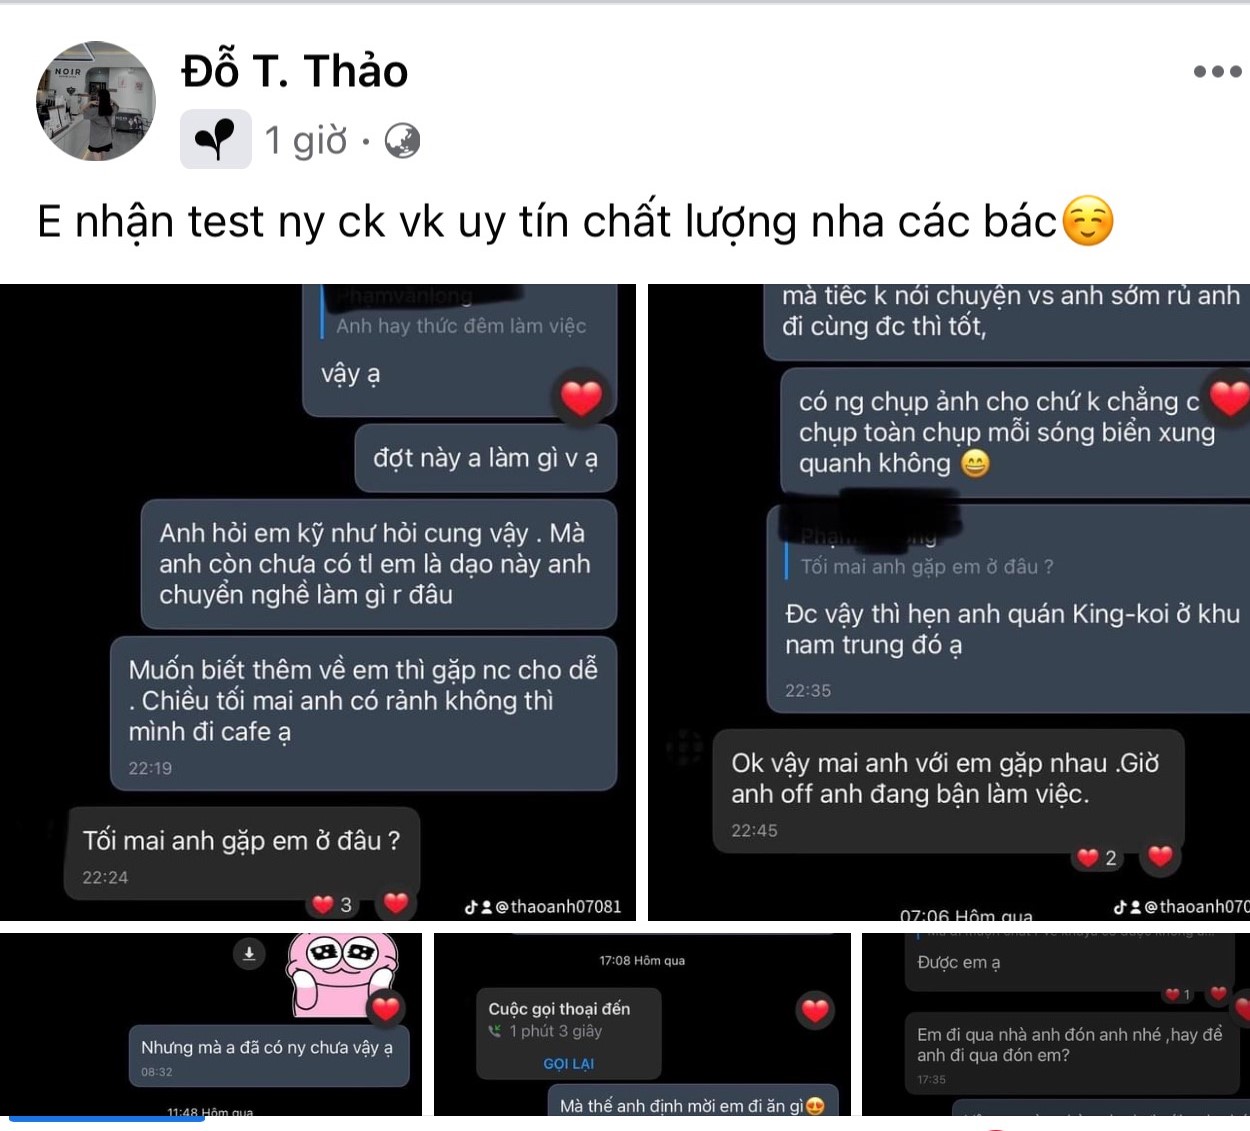The height and width of the screenshot is (1131, 1250).
Task: Click Đỗ T. Thảo's profile picture
Action: (96, 101)
